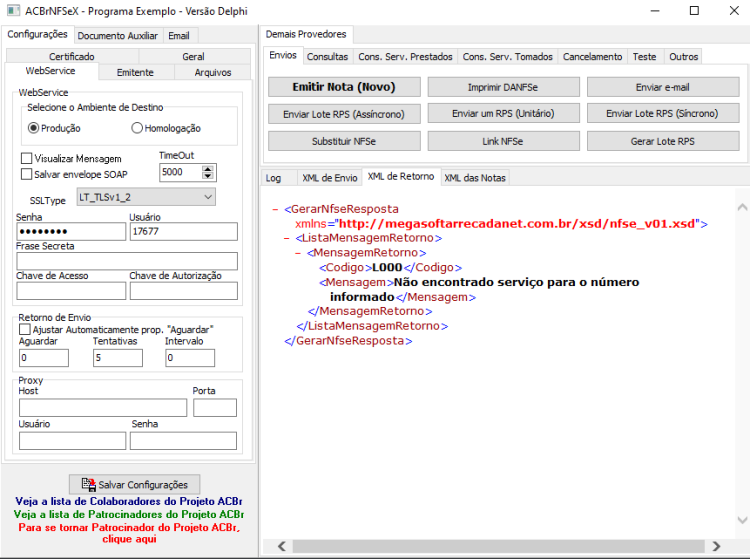Enable the Visualizar Mensagem checkbox
Image resolution: width=750 pixels, height=559 pixels.
coord(27,158)
